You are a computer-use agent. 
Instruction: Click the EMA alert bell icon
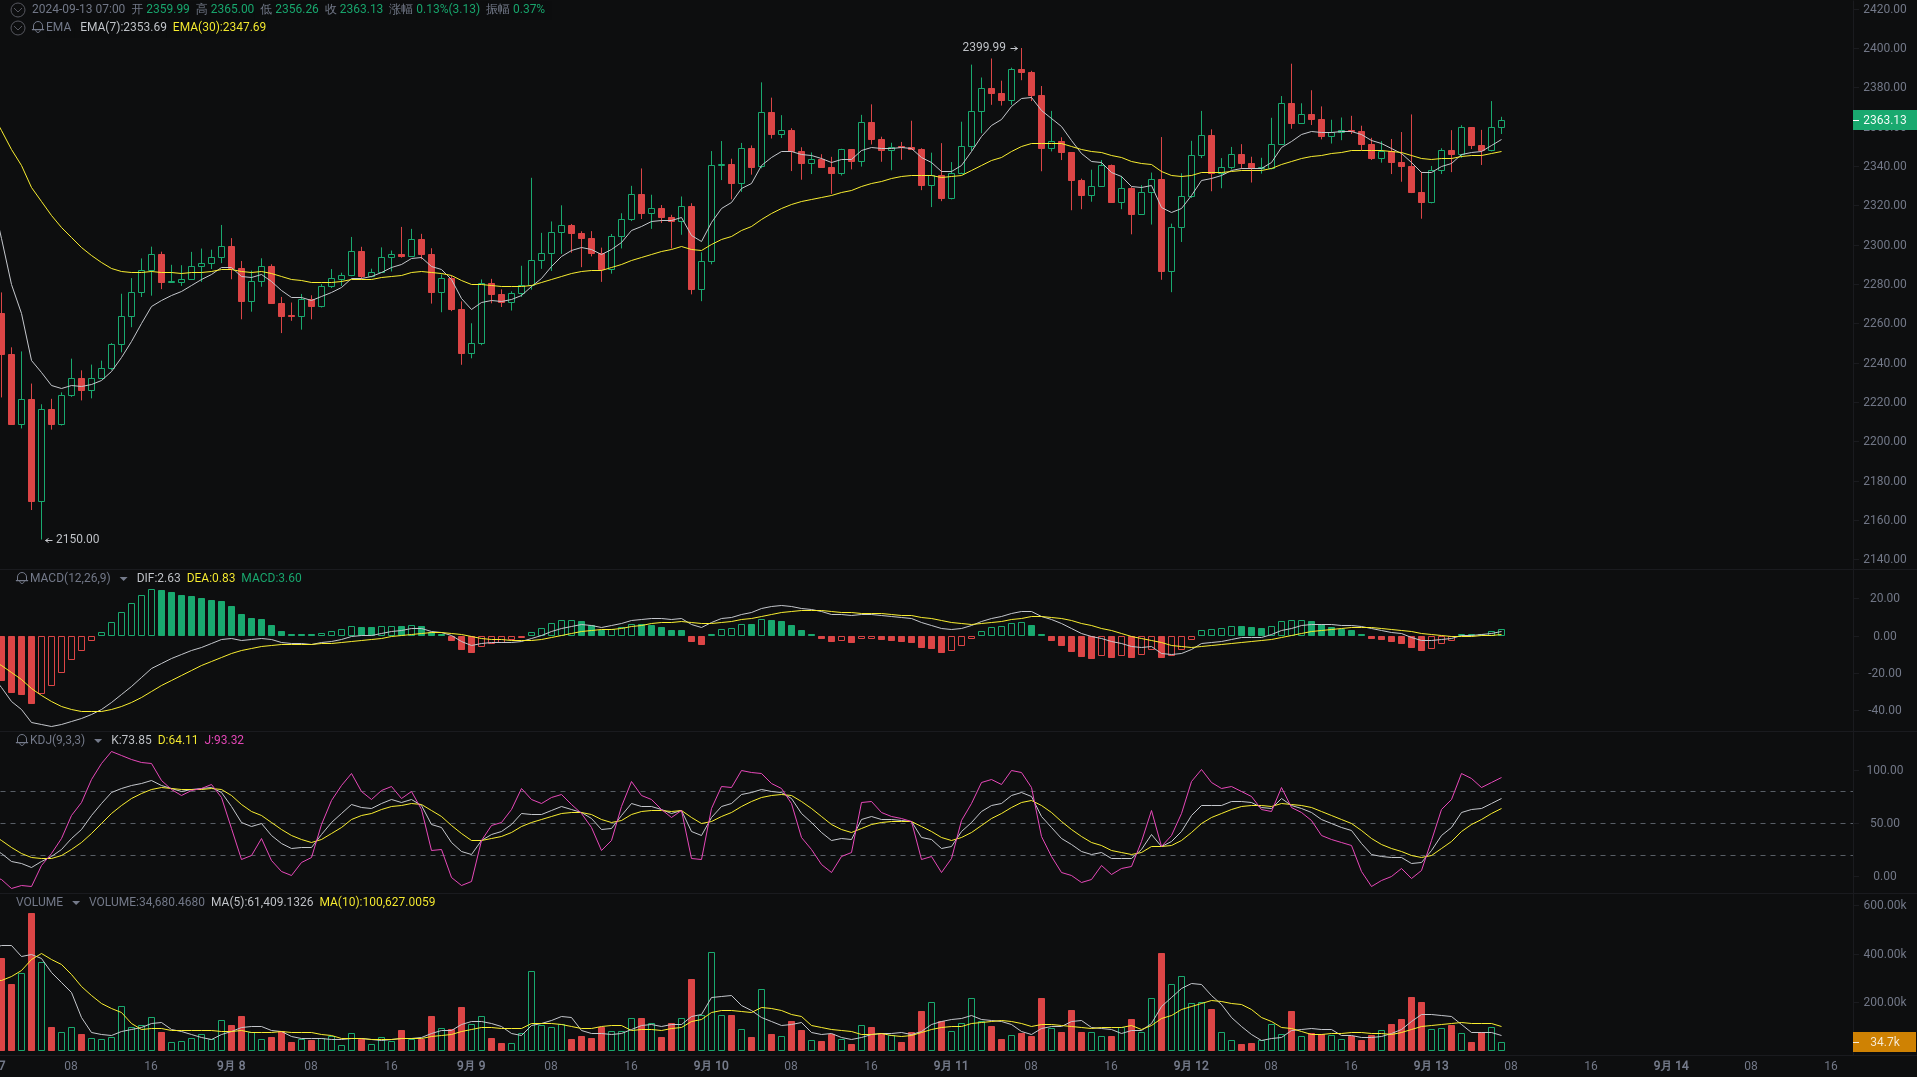[x=38, y=27]
